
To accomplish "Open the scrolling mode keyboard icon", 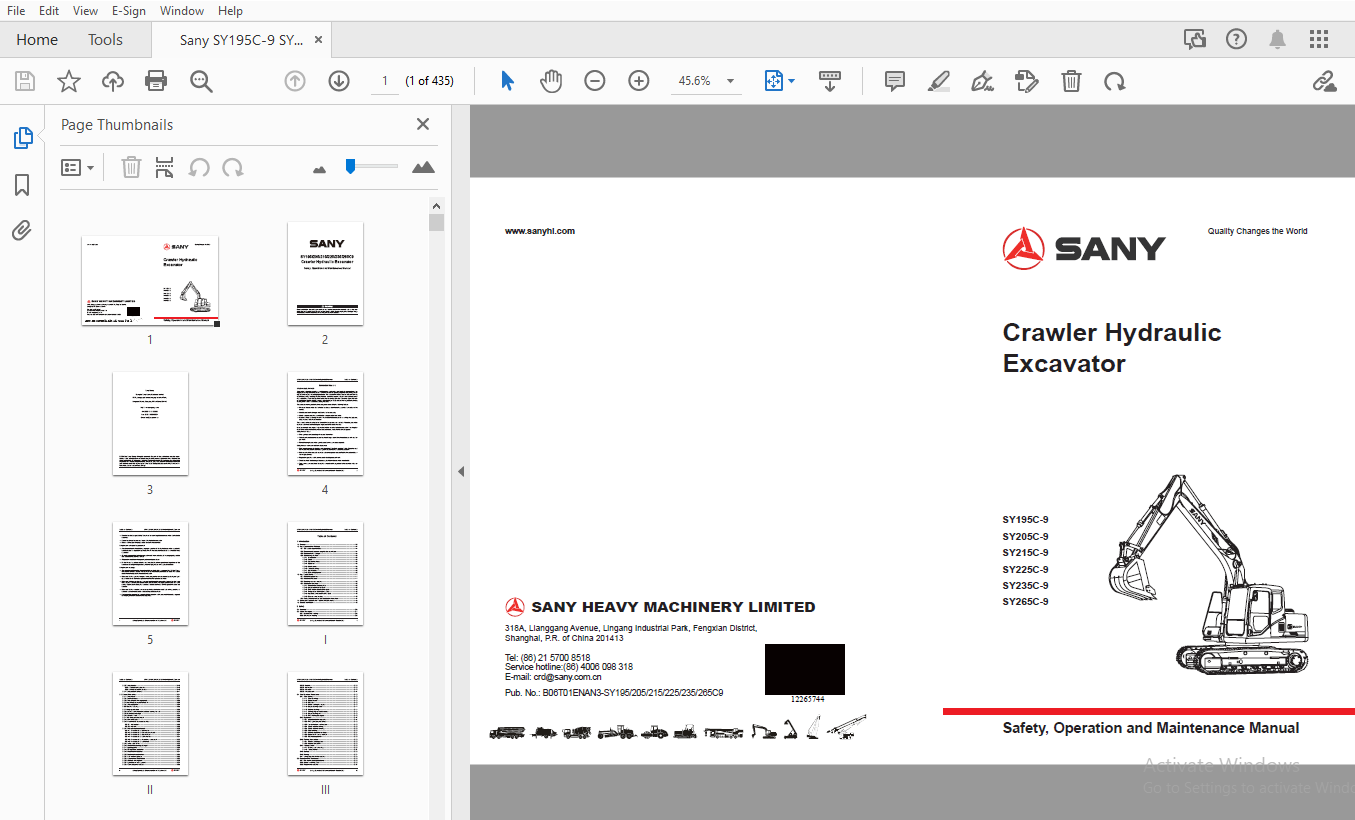I will 830,81.
